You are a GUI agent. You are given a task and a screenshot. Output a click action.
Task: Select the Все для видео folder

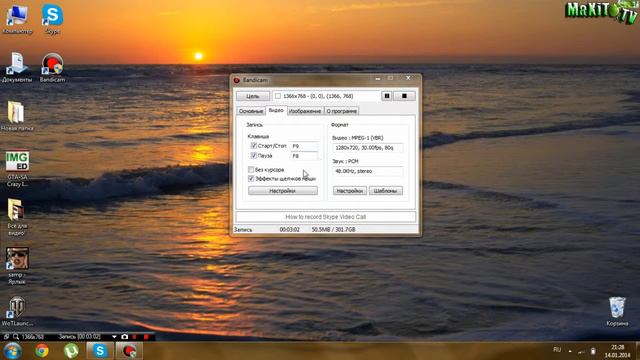click(17, 217)
